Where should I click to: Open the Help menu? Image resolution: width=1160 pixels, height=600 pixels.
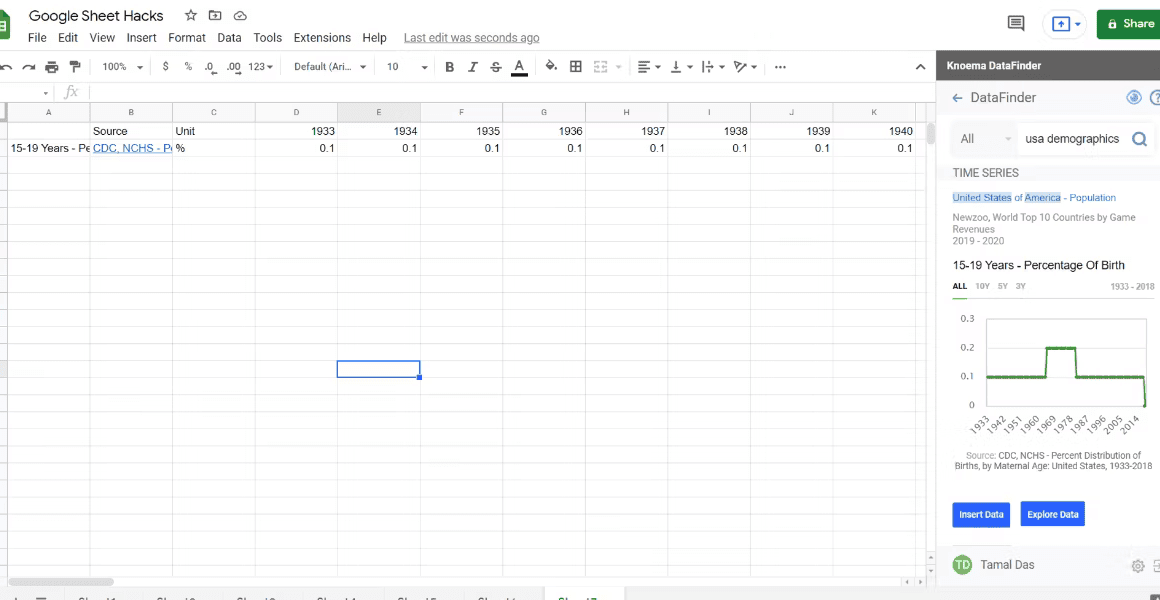pyautogui.click(x=374, y=38)
